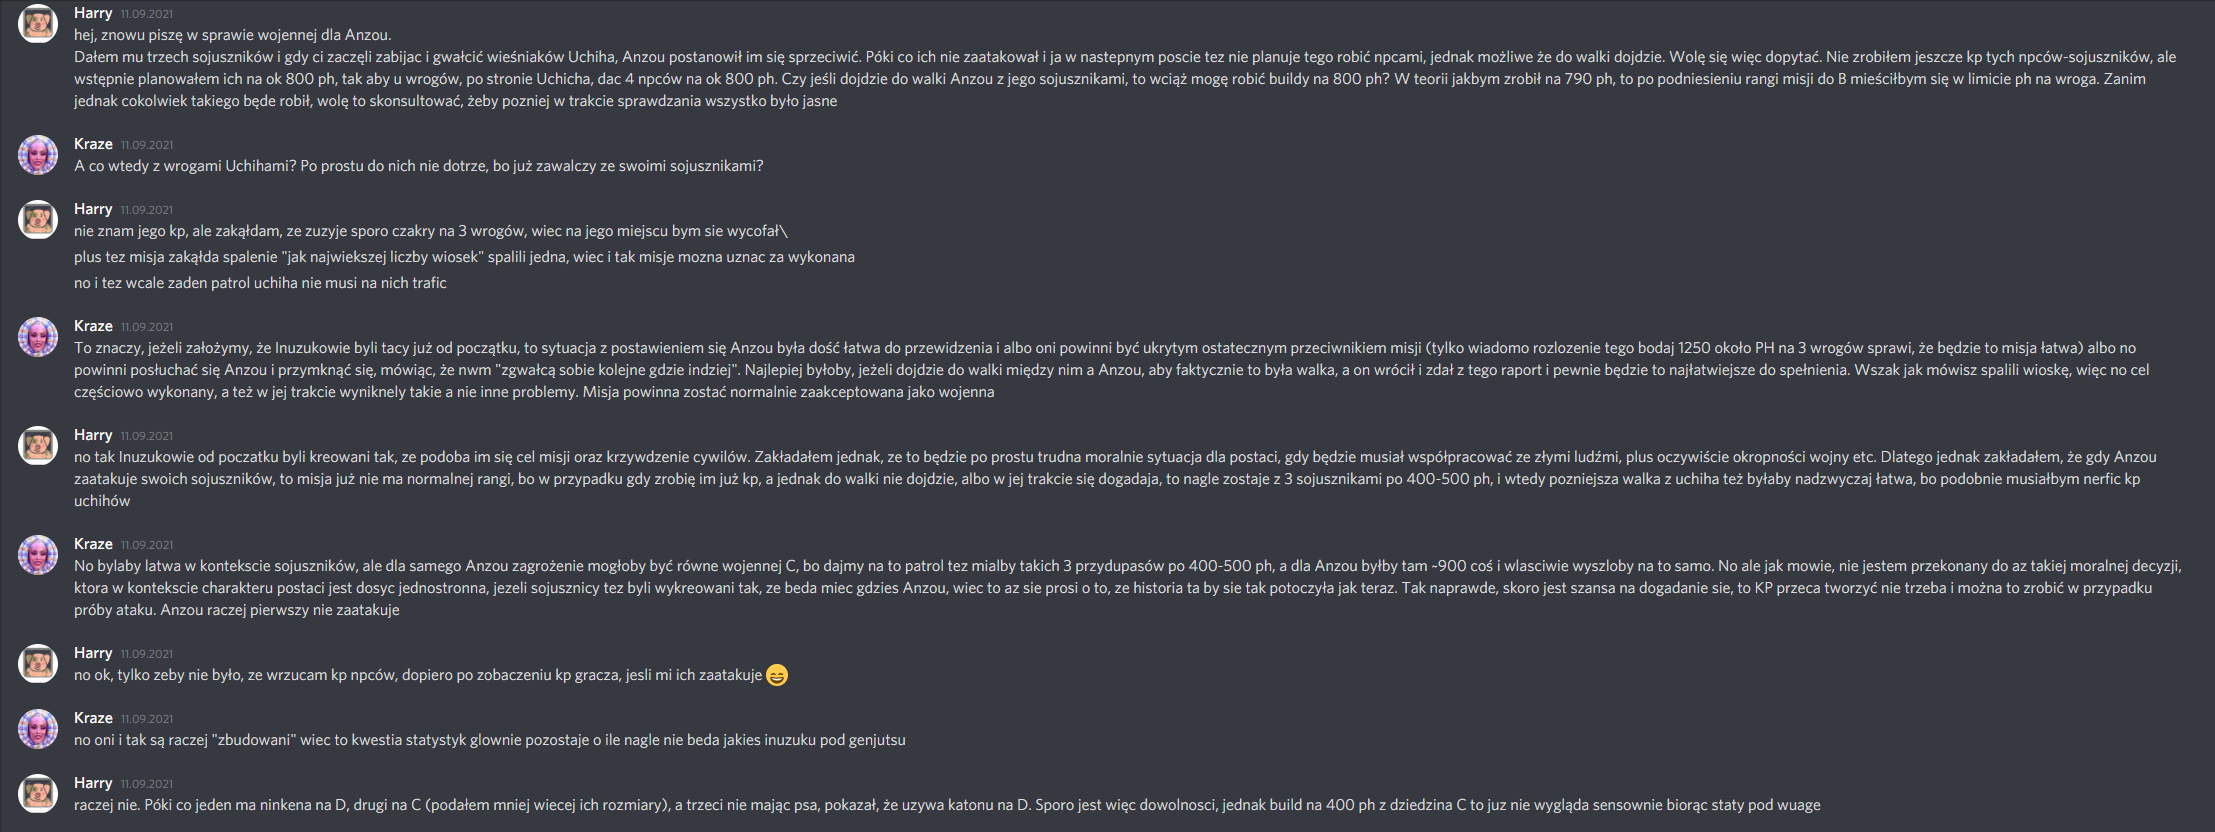Screen dimensions: 2215x832
Task: Click Kraze username above 'To znaczy, jeżeli założymy'
Action: [93, 326]
